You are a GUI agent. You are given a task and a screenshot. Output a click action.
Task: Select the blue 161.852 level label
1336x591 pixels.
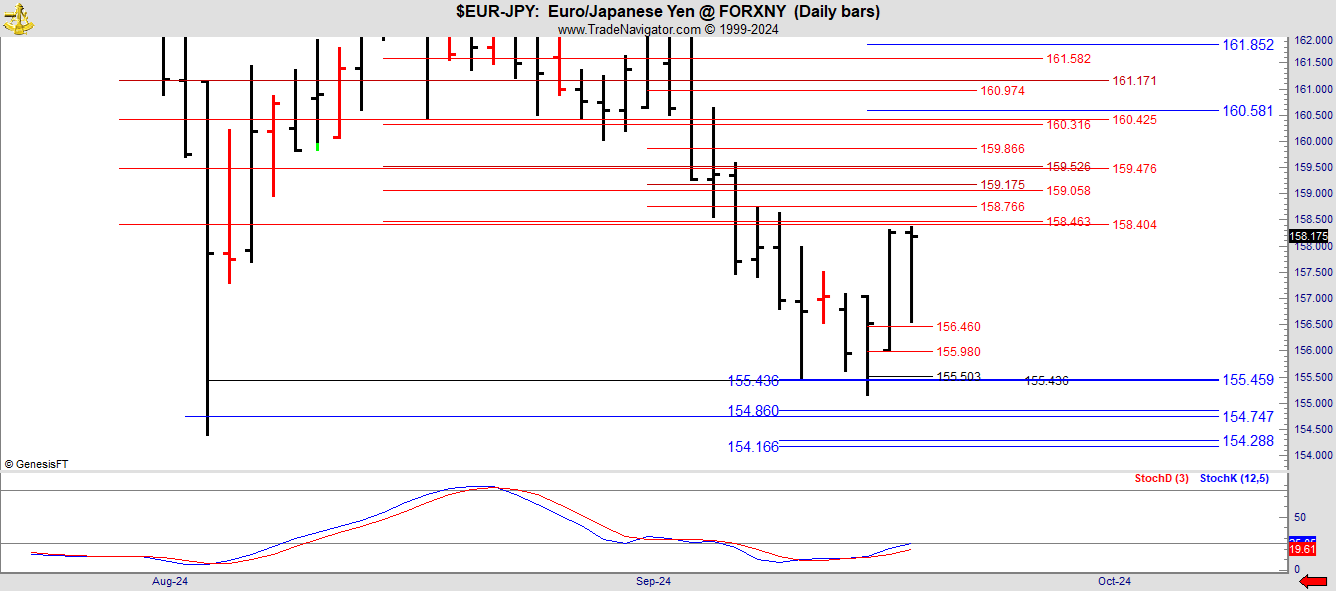pyautogui.click(x=1247, y=45)
